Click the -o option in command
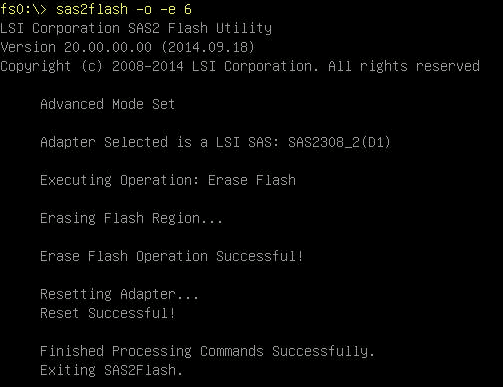 coord(144,9)
